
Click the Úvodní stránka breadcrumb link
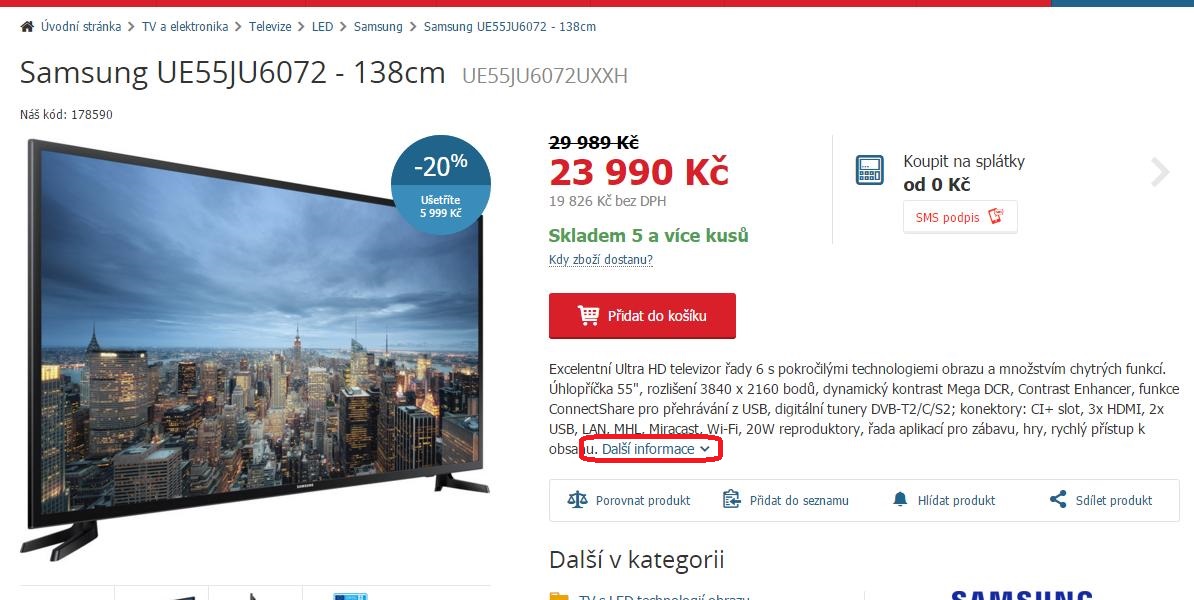click(81, 27)
